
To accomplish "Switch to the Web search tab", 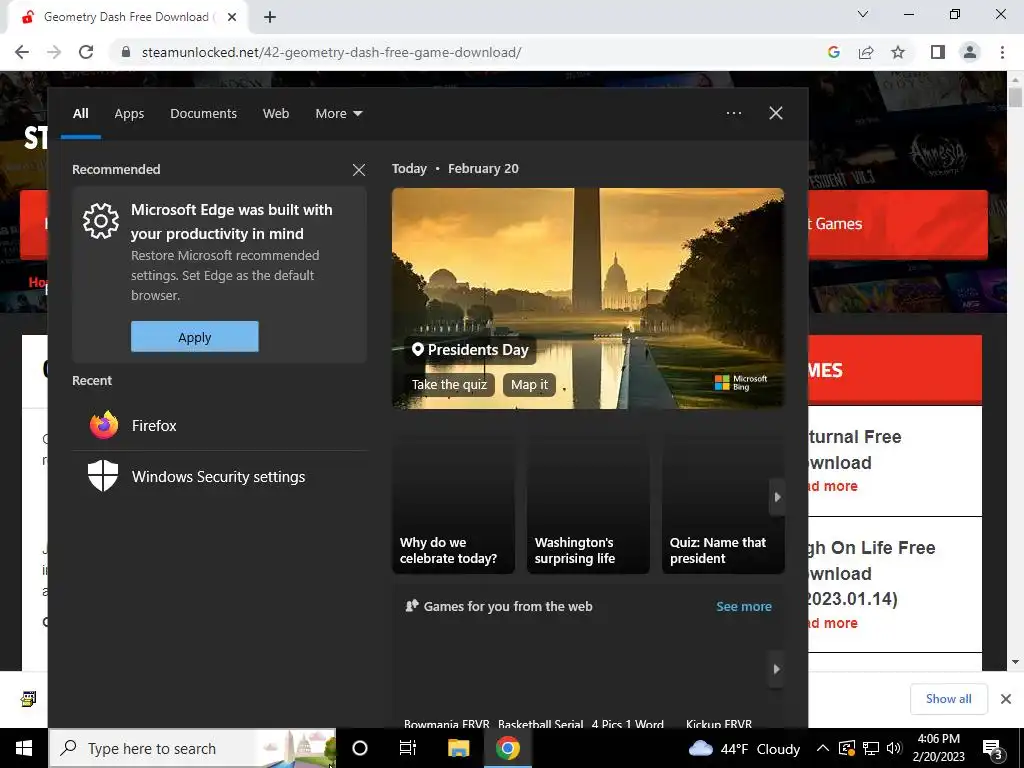I will [x=276, y=114].
